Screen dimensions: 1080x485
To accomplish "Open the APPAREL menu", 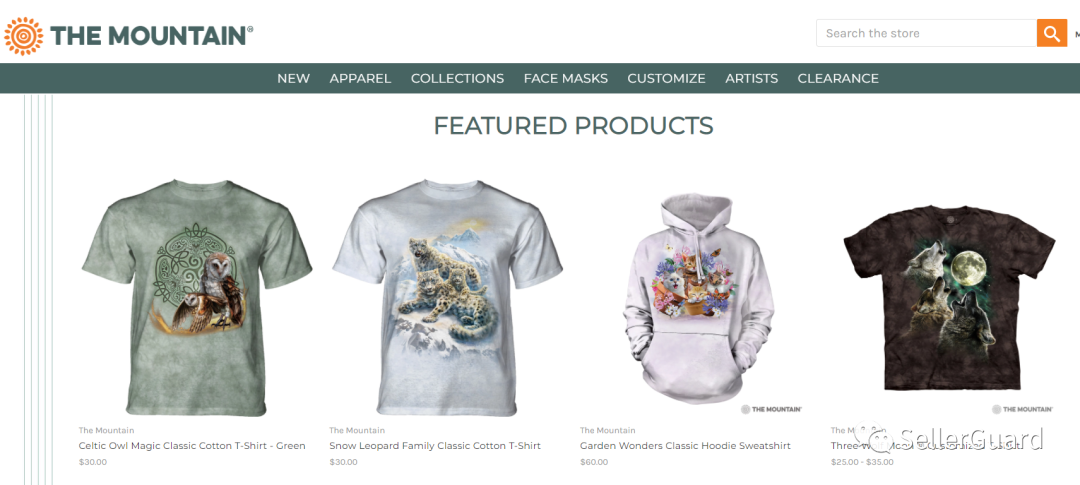I will pos(360,79).
